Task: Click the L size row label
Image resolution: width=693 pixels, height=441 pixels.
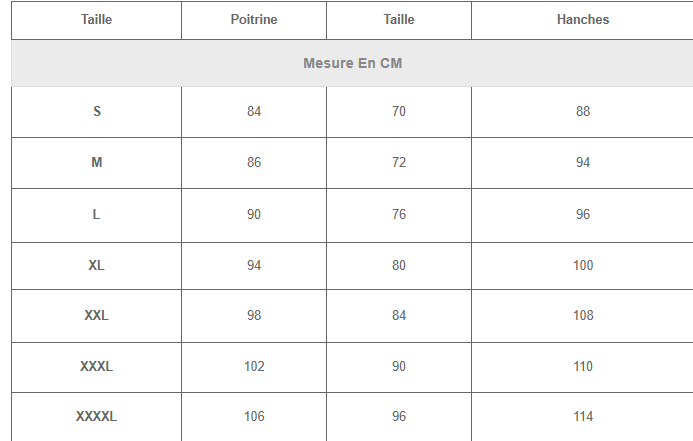Action: pyautogui.click(x=97, y=215)
